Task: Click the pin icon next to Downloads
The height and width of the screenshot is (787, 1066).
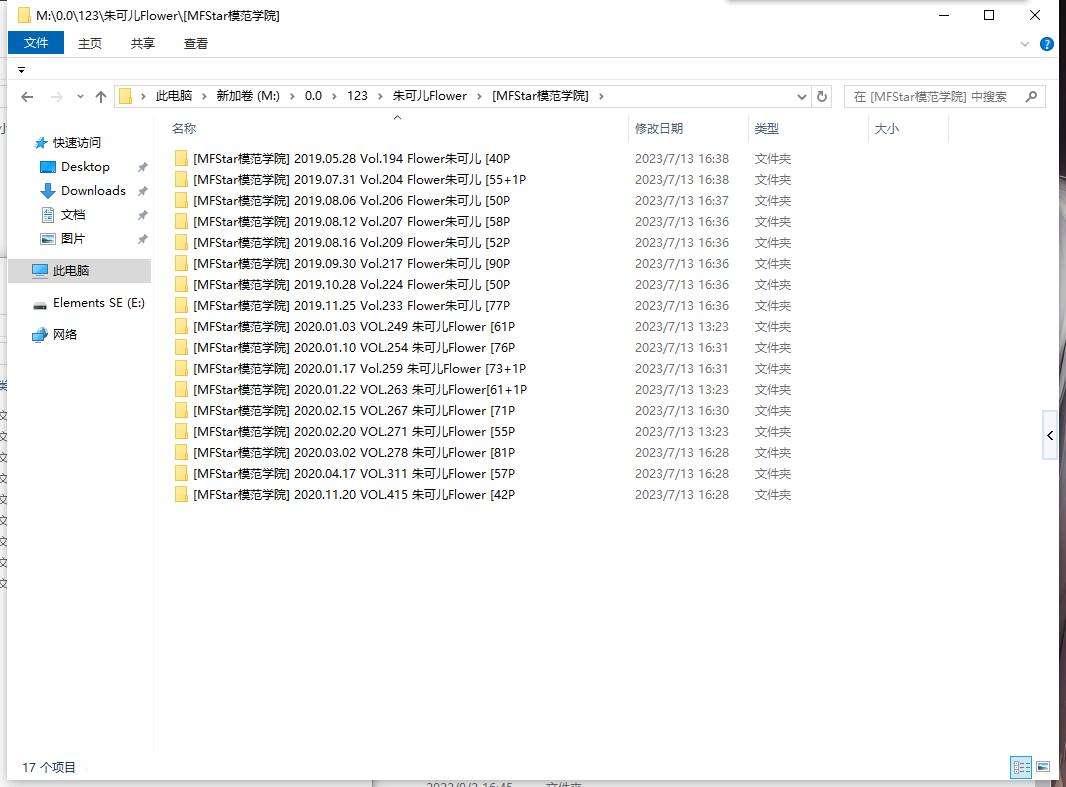Action: (x=142, y=191)
